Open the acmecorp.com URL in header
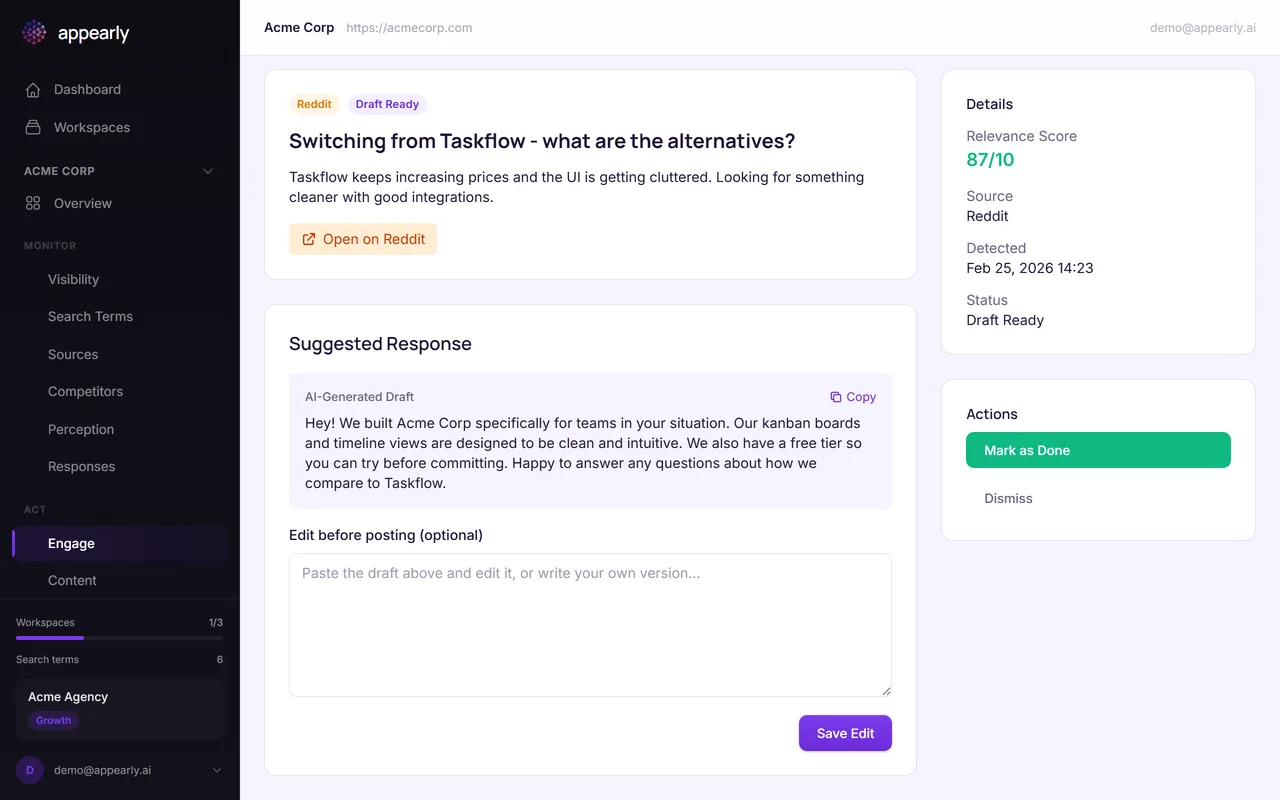1280x800 pixels. click(409, 28)
